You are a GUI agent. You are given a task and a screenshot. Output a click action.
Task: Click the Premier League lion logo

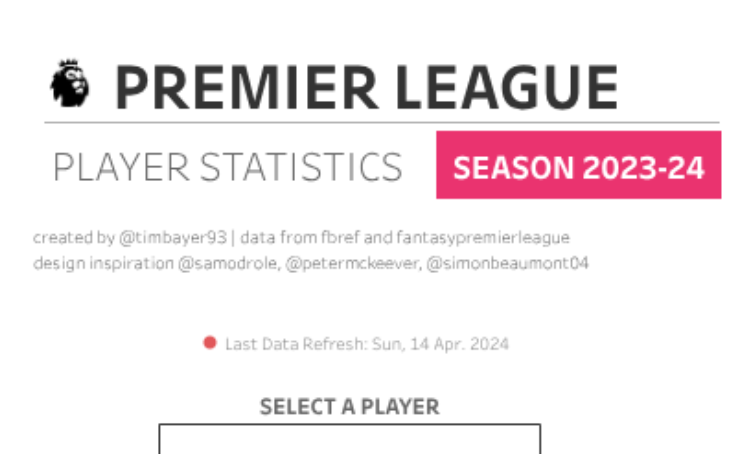(x=70, y=84)
